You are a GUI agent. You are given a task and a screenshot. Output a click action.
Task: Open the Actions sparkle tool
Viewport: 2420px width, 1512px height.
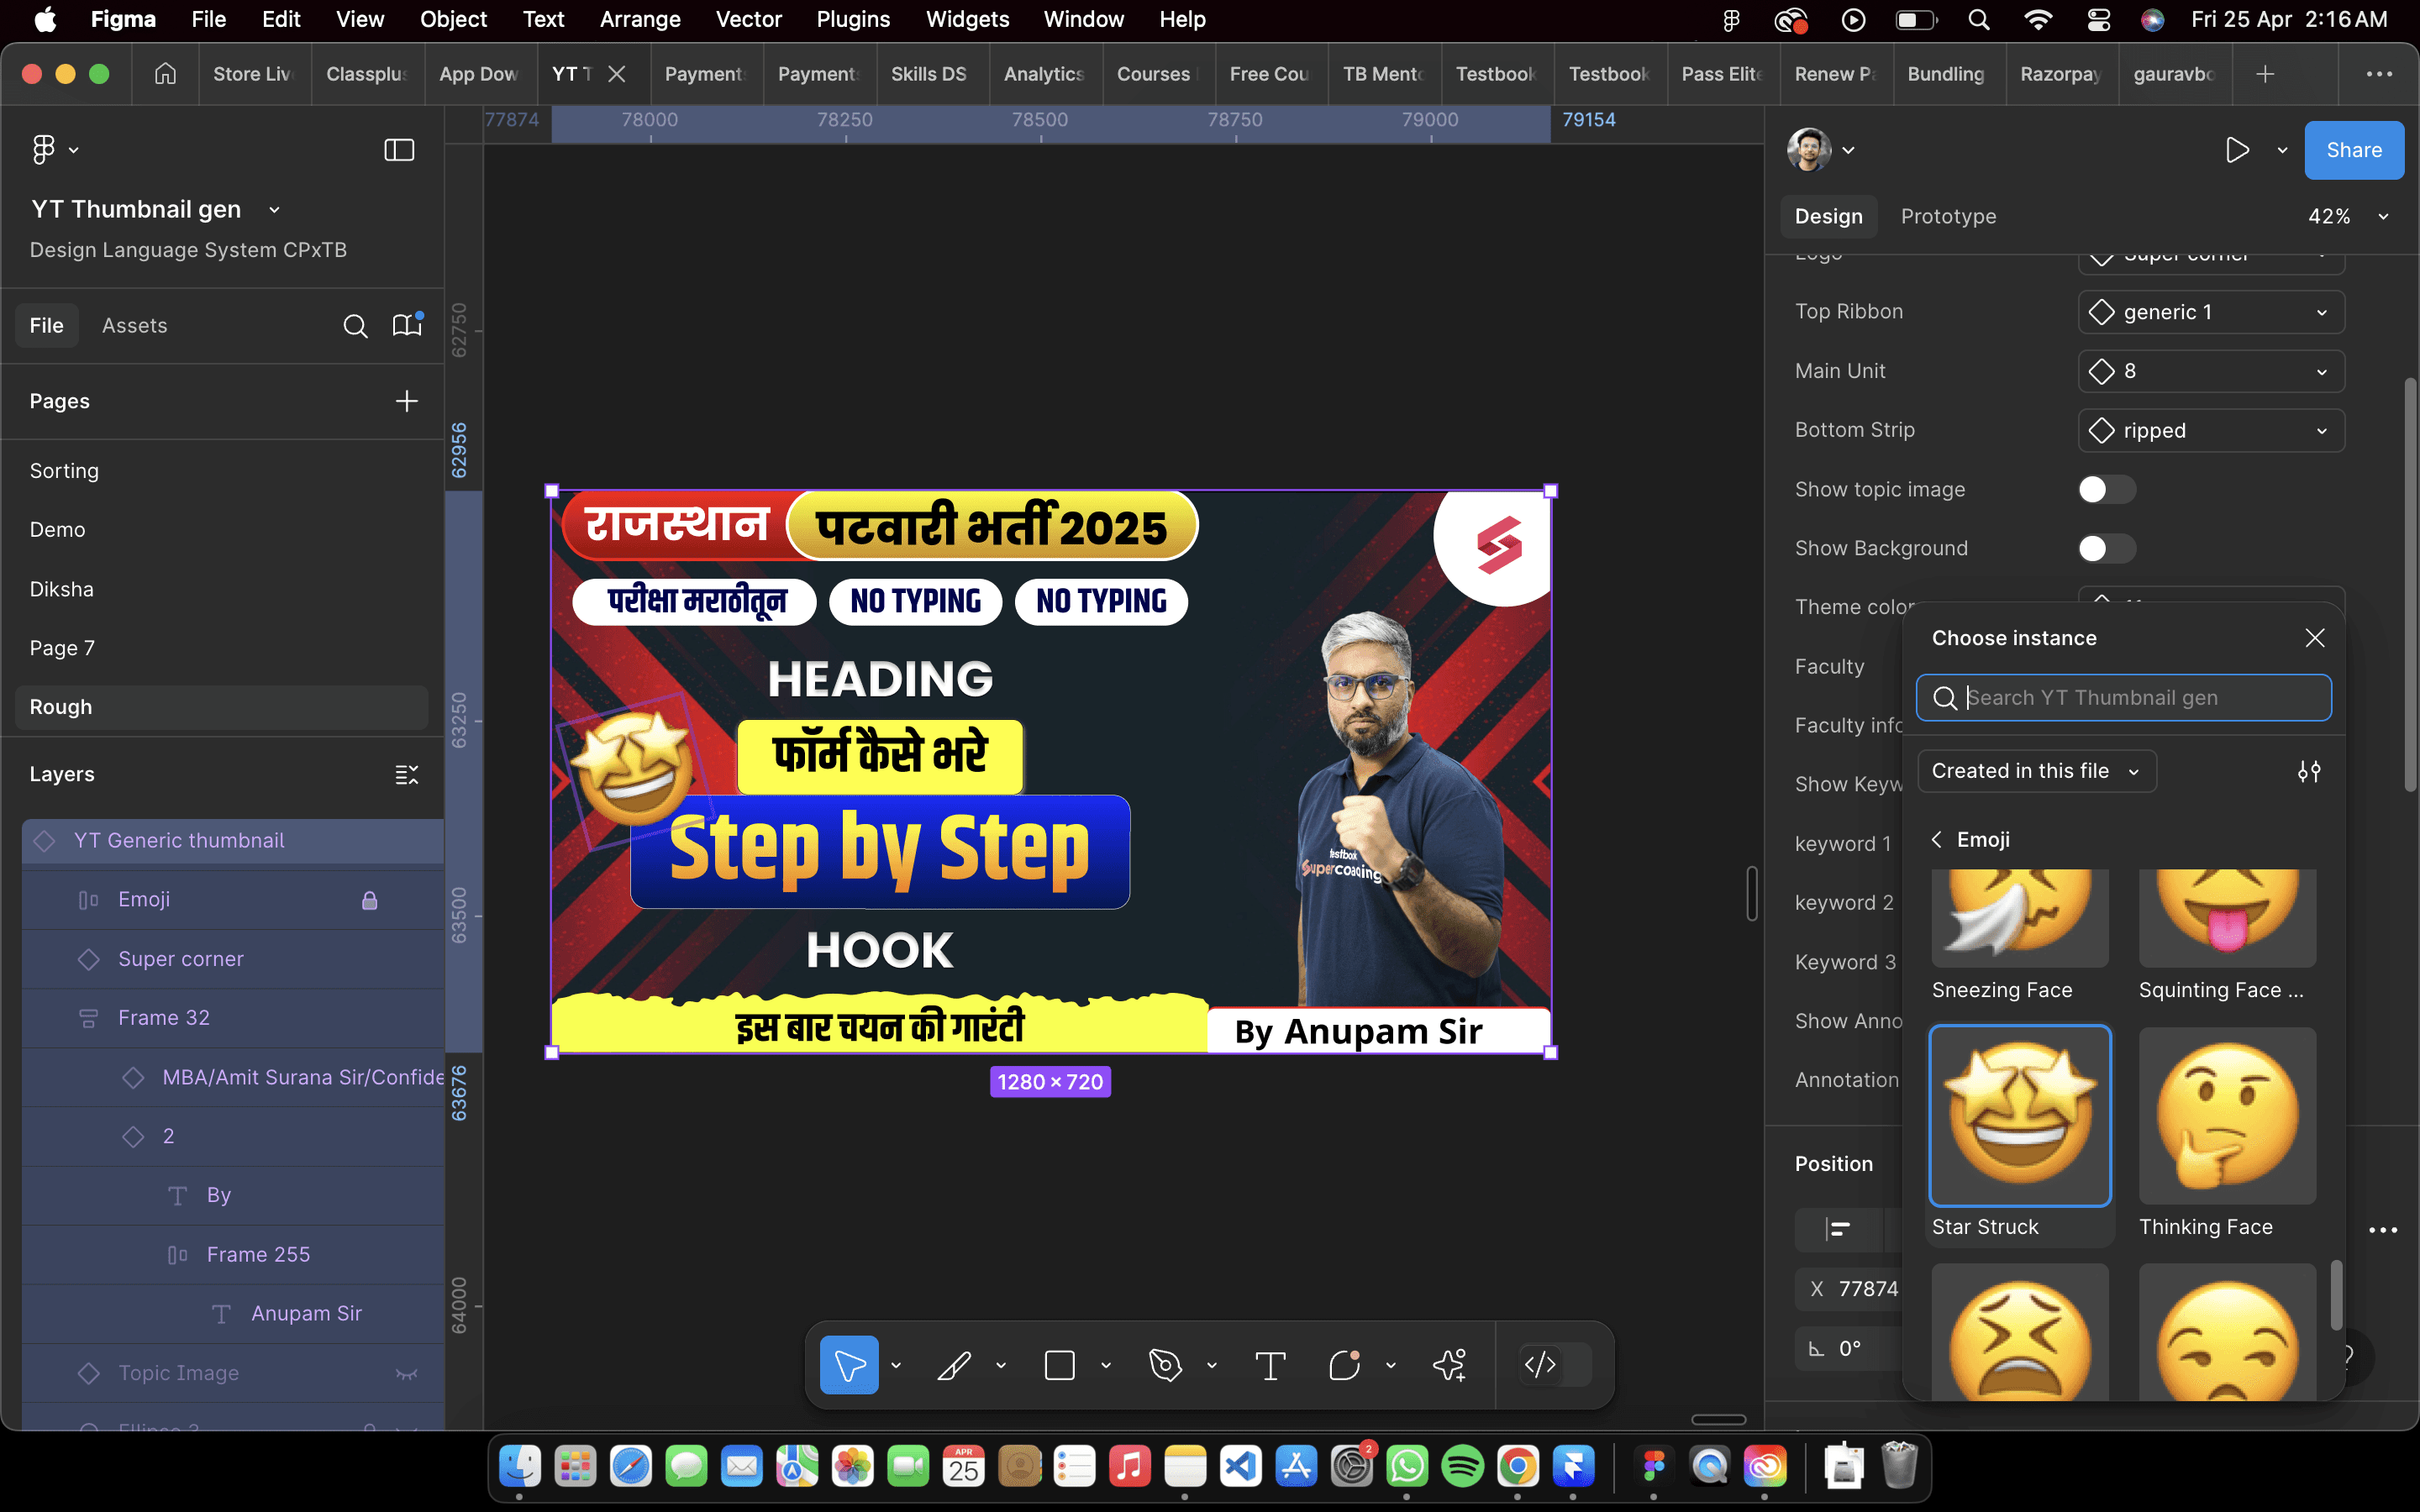(1449, 1365)
